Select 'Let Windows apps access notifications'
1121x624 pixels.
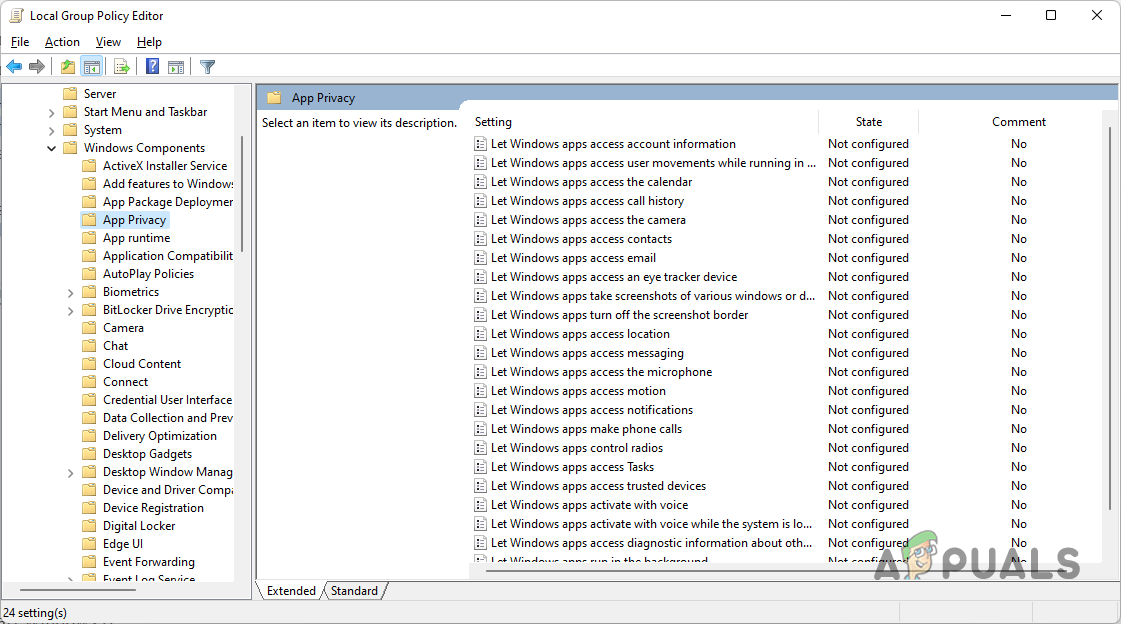592,410
